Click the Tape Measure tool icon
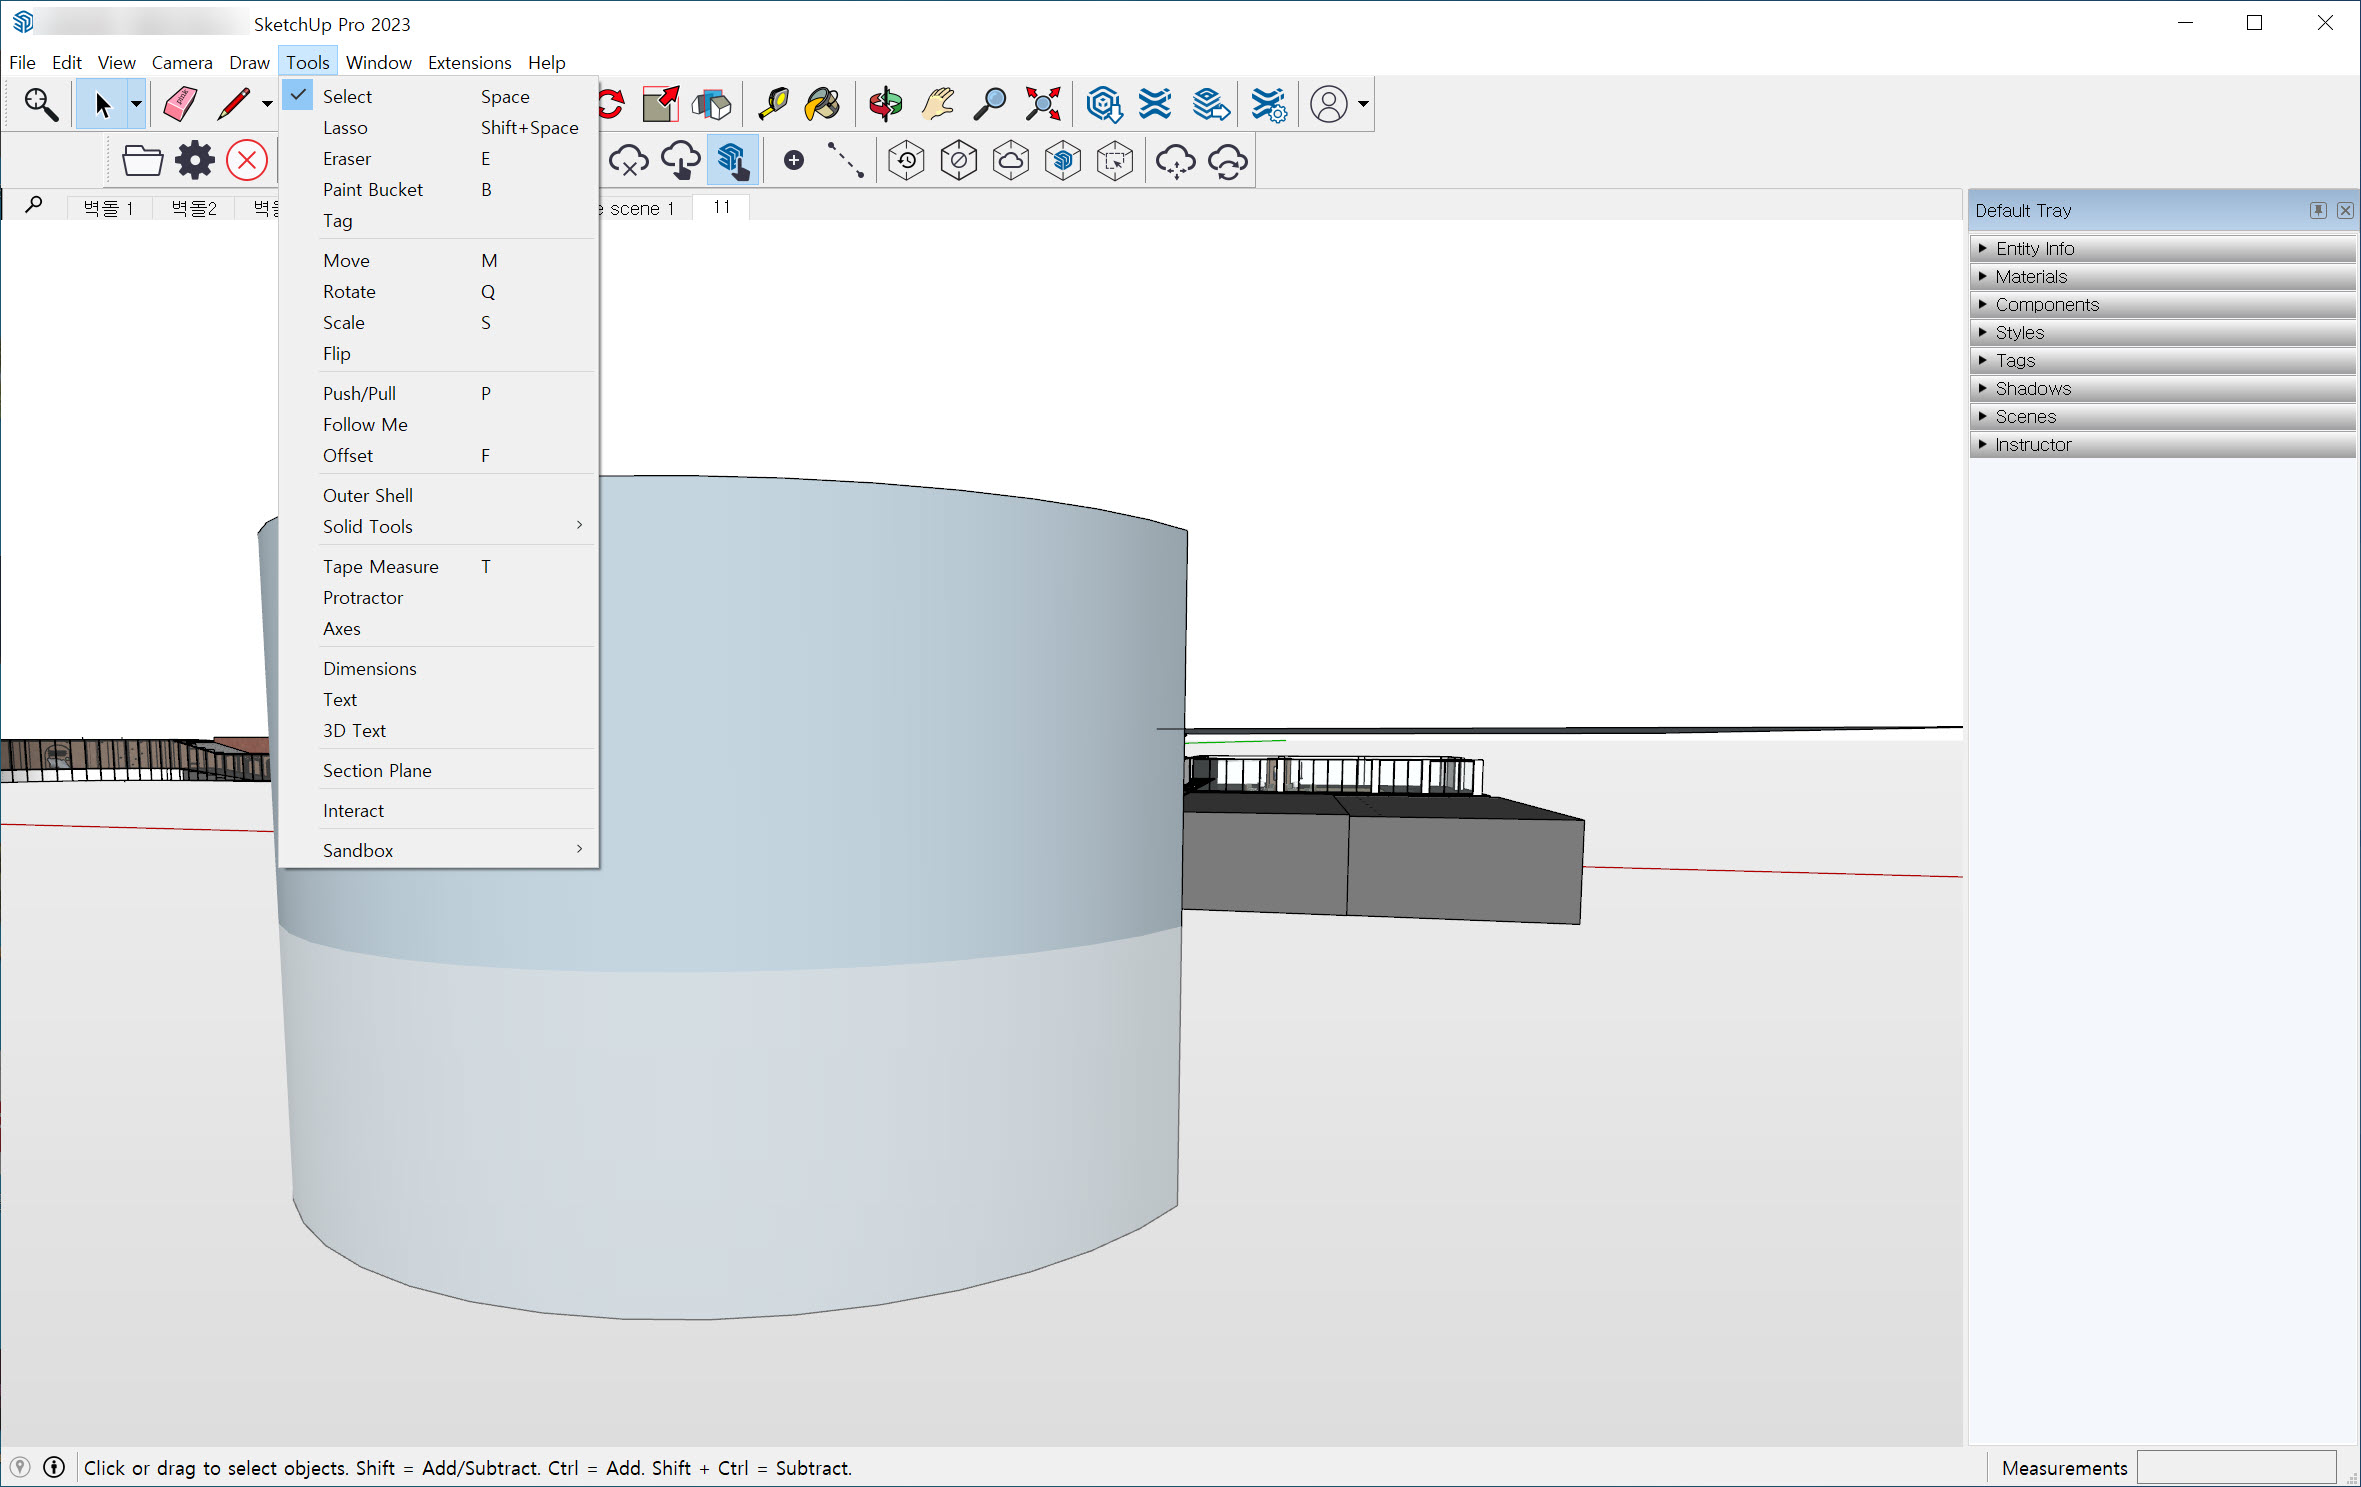This screenshot has width=2361, height=1487. (773, 104)
